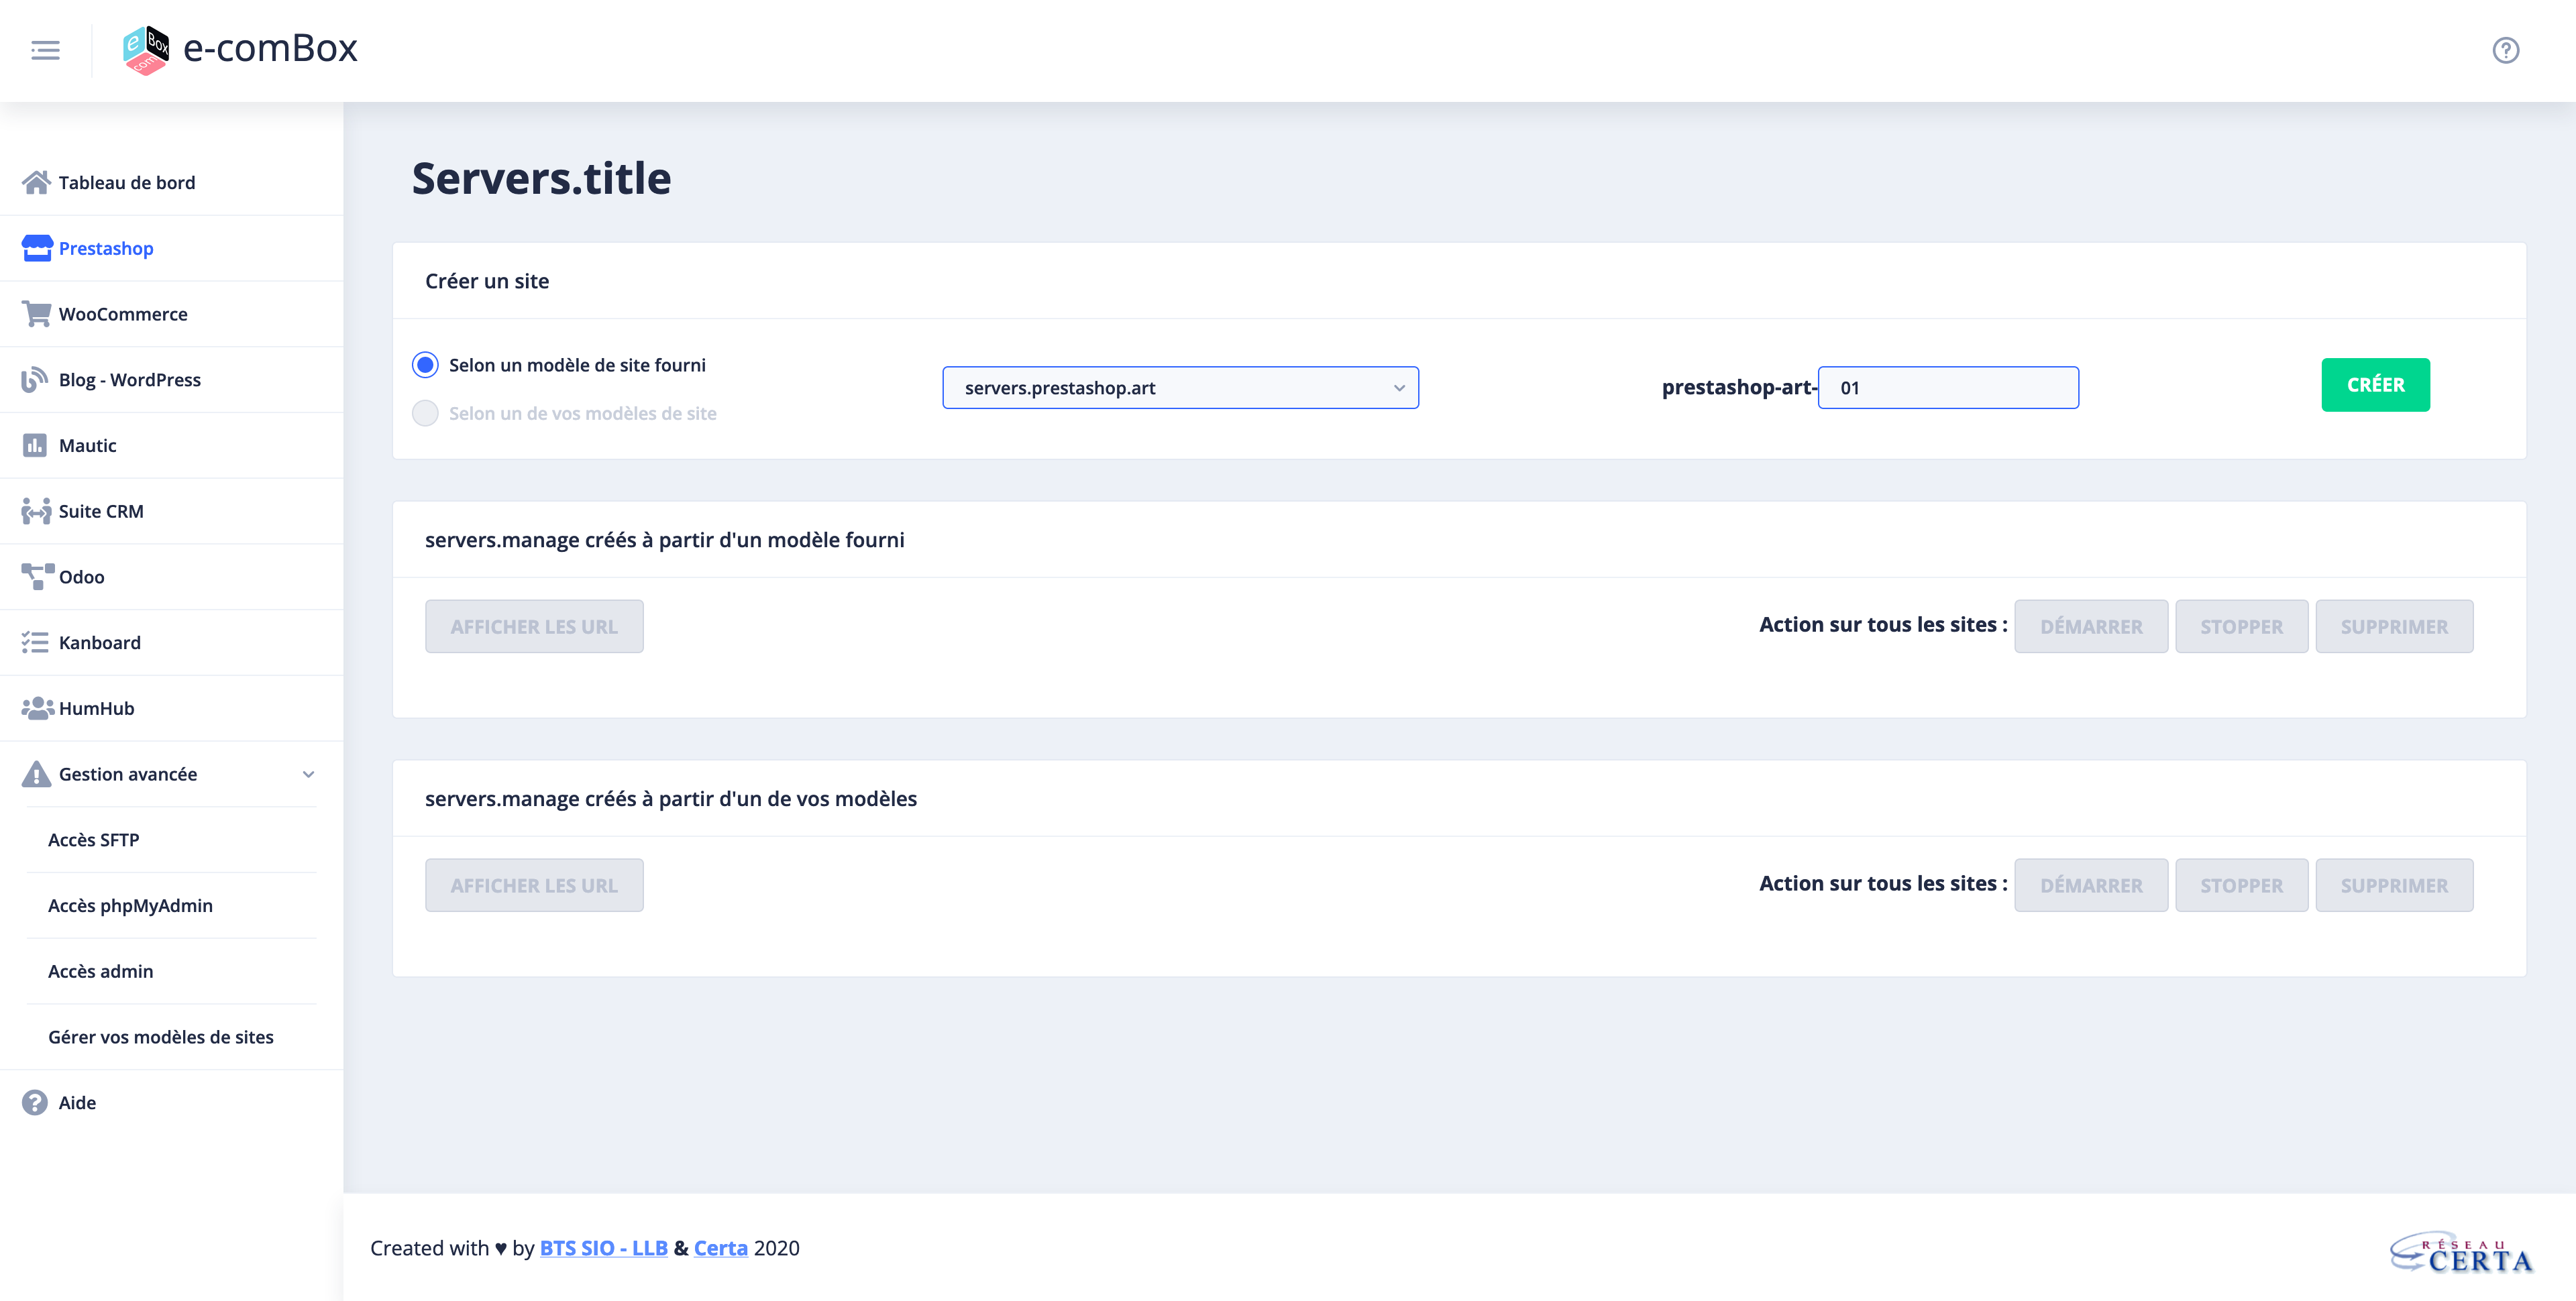The height and width of the screenshot is (1301, 2576).
Task: Select Prestashop menu item
Action: [x=172, y=248]
